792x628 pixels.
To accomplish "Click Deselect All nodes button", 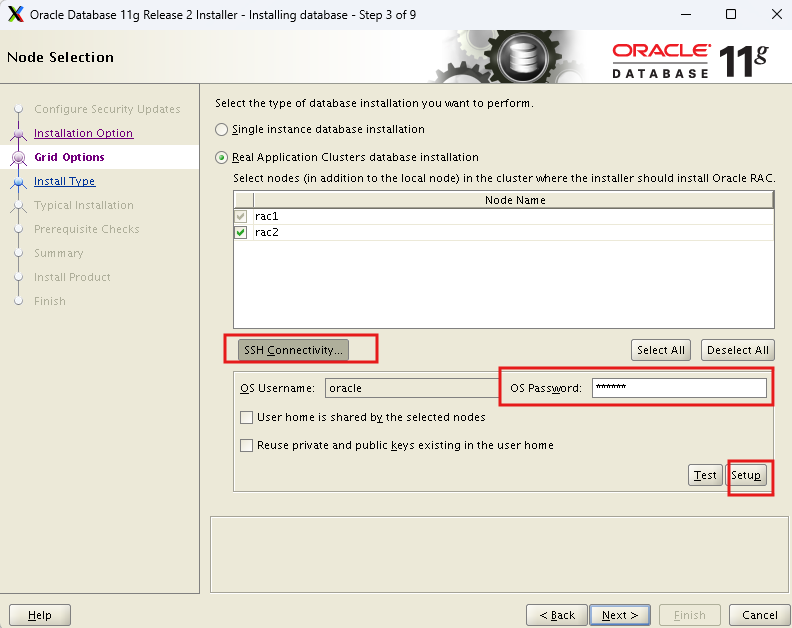I will pyautogui.click(x=737, y=350).
